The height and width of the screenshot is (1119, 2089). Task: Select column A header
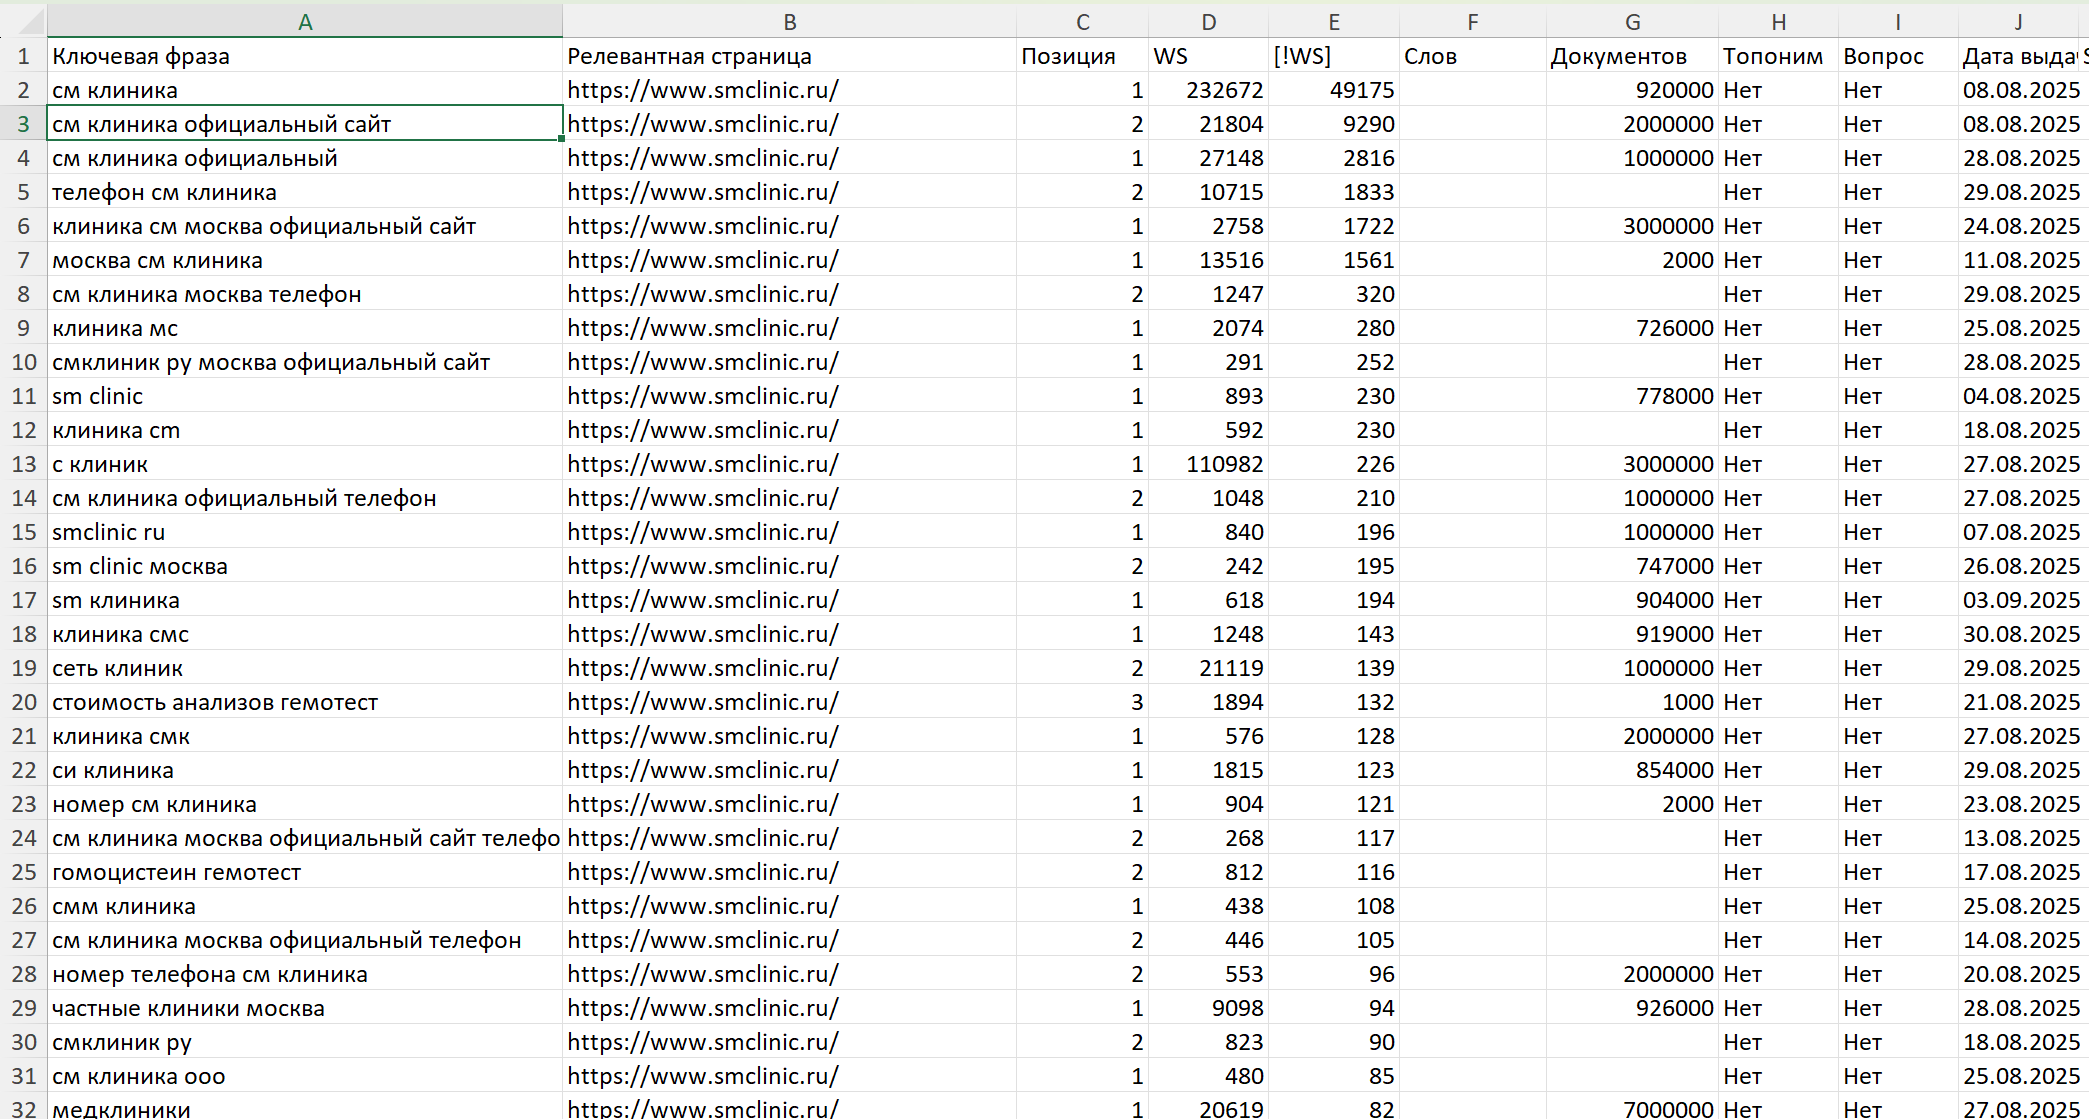point(305,22)
